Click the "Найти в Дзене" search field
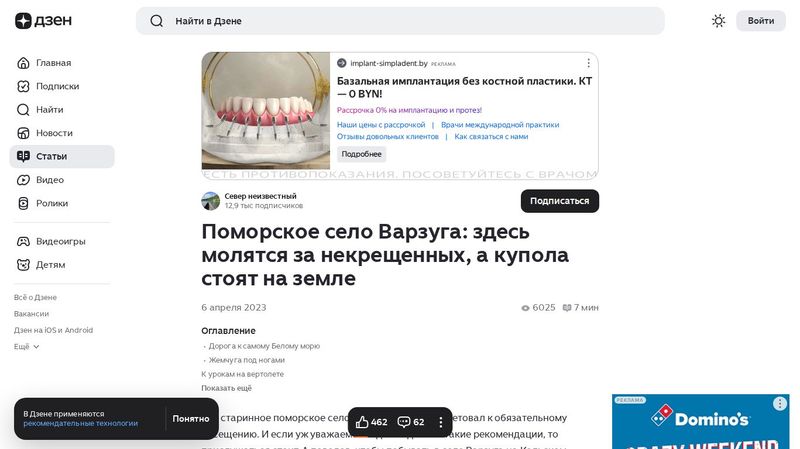This screenshot has height=449, width=800. point(400,21)
